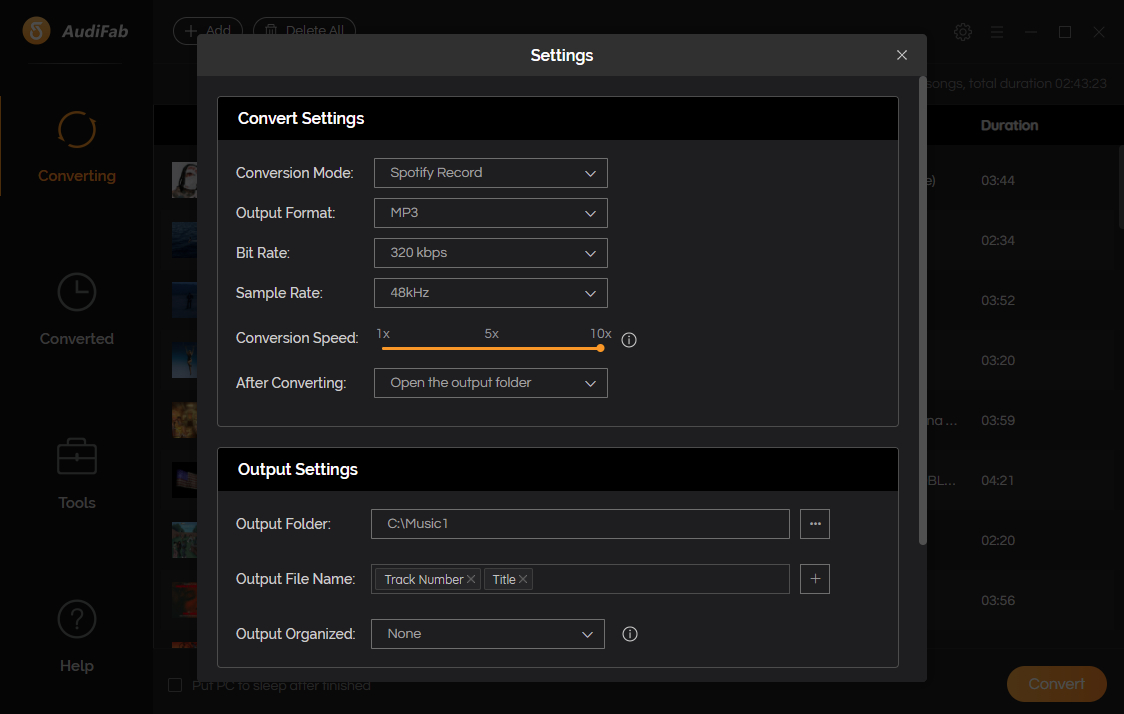Click the settings gear icon in title bar
The image size is (1124, 714).
(x=963, y=32)
